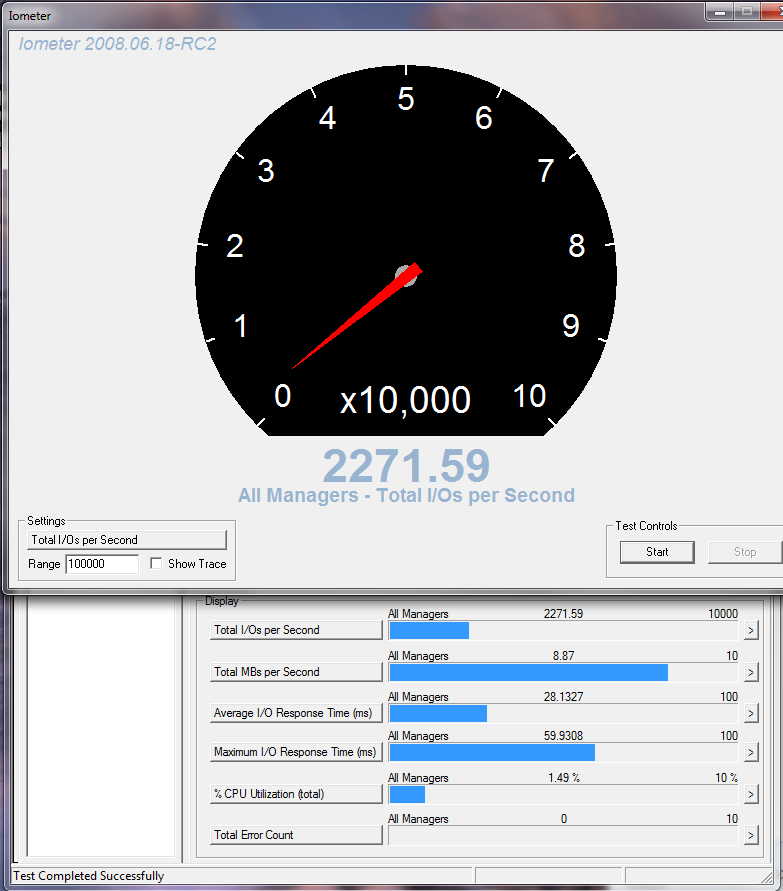The height and width of the screenshot is (891, 783).
Task: Click the red needle on the speedometer gauge
Action: (x=357, y=316)
